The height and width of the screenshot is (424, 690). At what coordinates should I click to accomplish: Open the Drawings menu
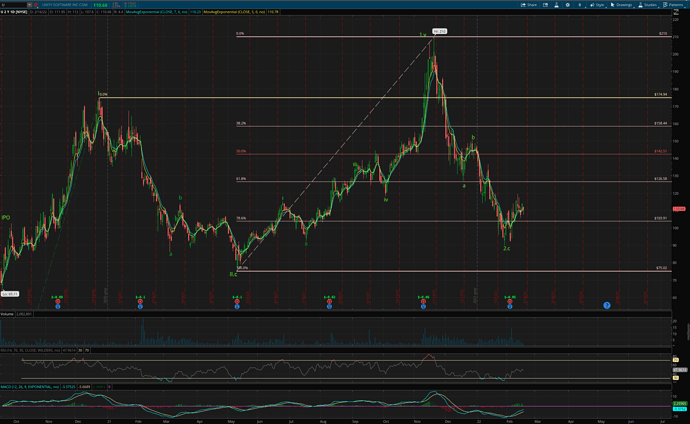pos(621,5)
